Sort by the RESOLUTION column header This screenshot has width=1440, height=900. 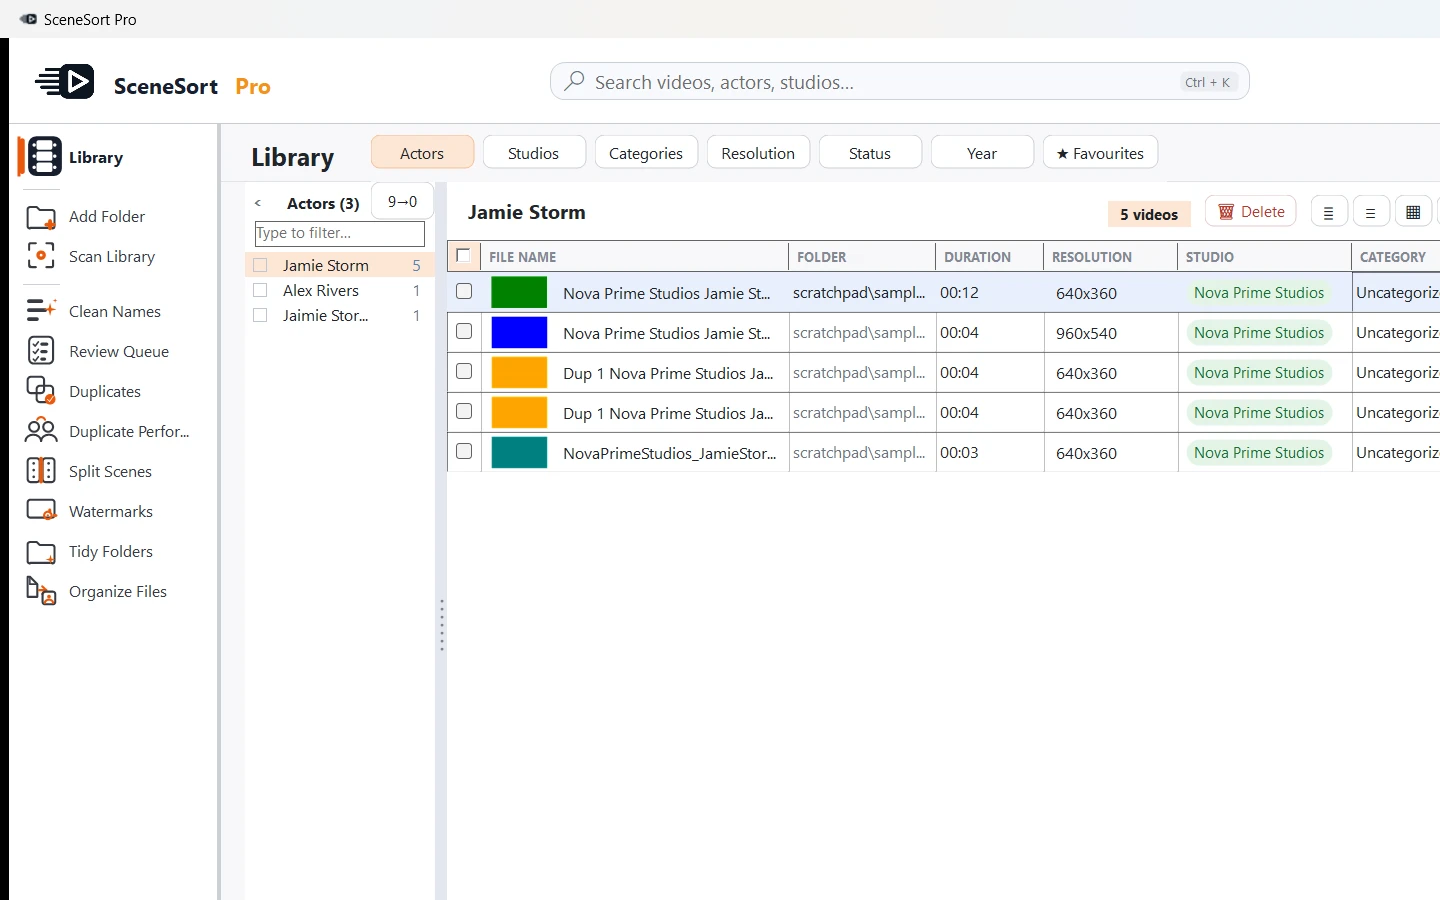[x=1111, y=257]
